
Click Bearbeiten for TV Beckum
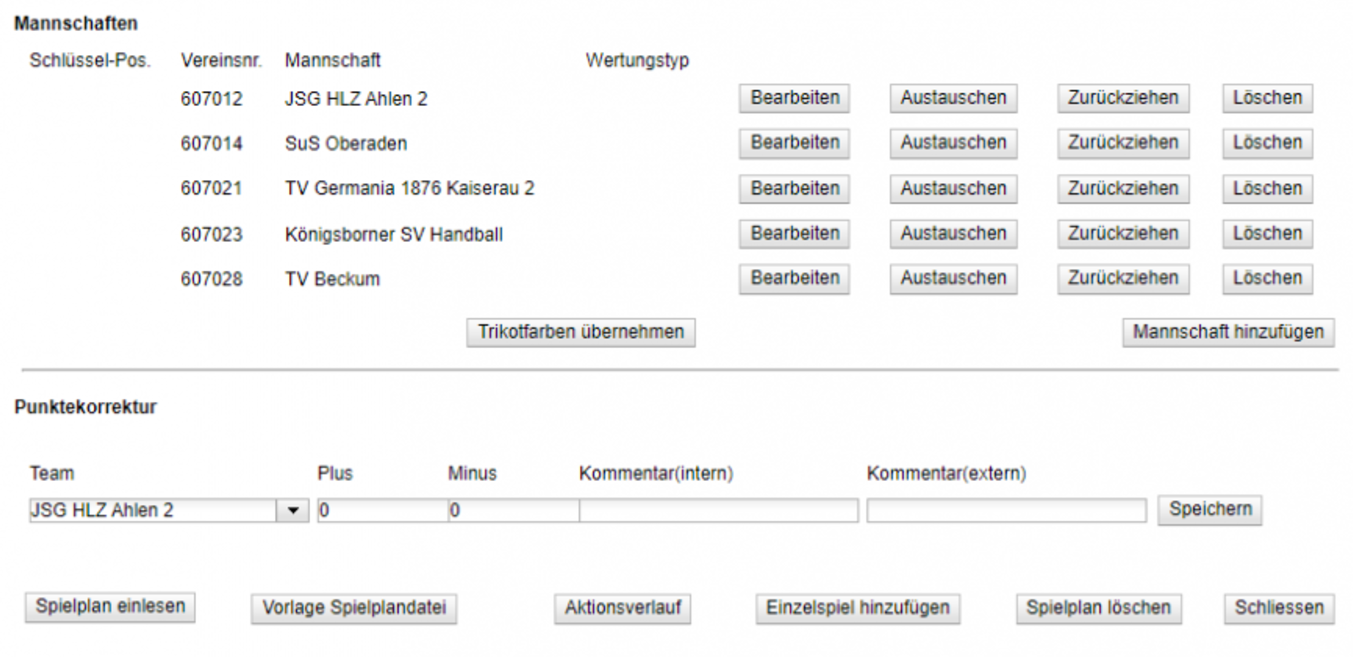click(x=795, y=278)
